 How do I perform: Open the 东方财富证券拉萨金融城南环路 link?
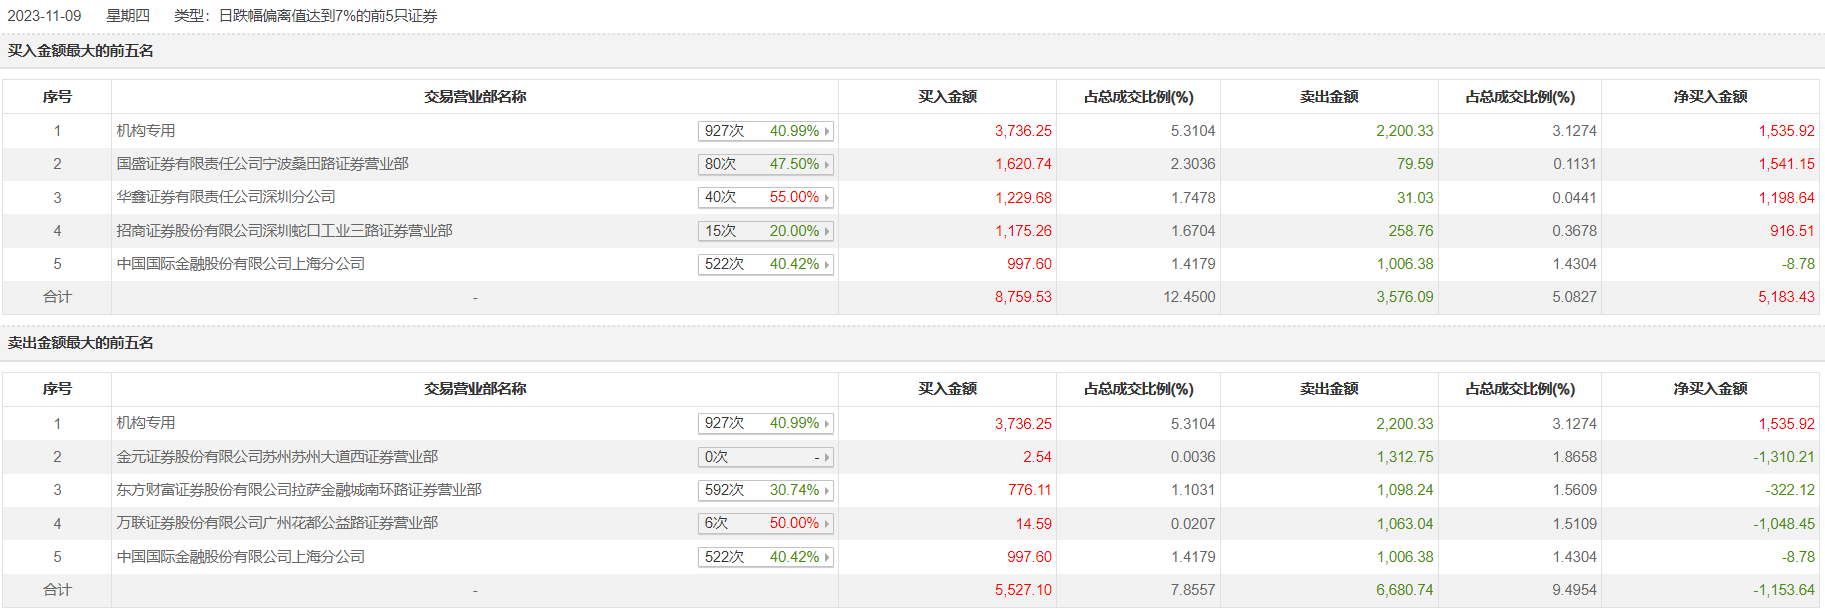299,490
